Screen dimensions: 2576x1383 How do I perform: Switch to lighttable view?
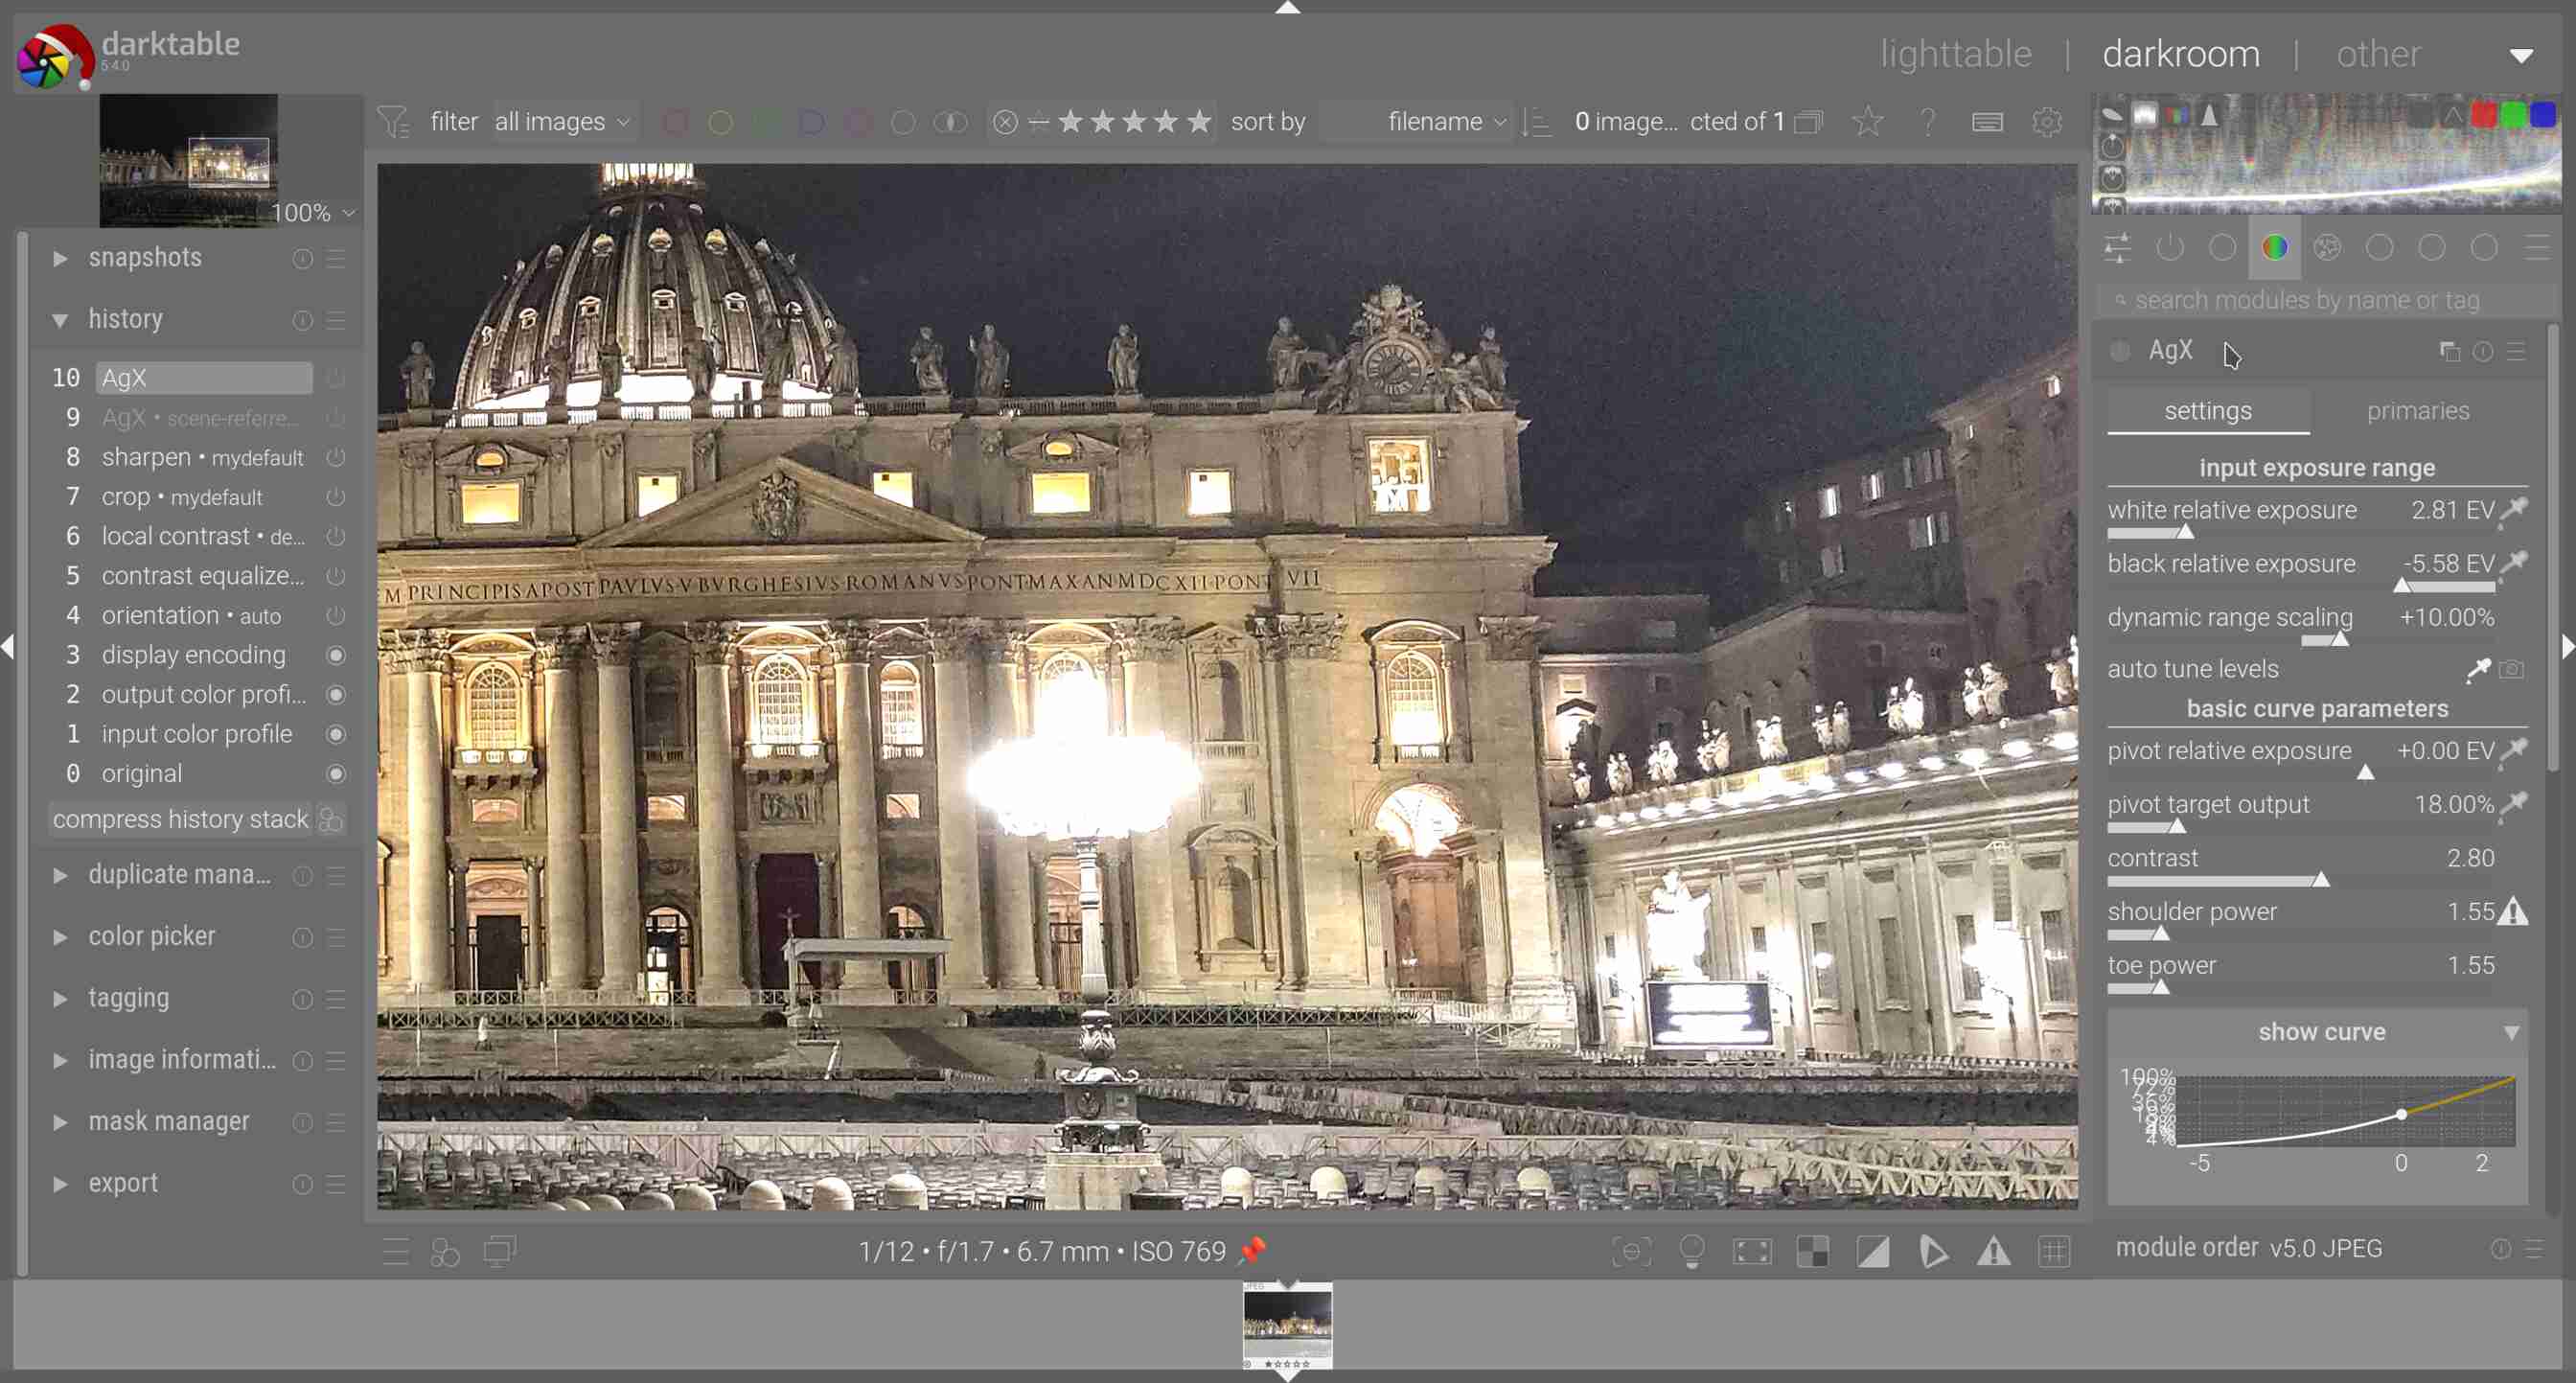coord(1955,54)
